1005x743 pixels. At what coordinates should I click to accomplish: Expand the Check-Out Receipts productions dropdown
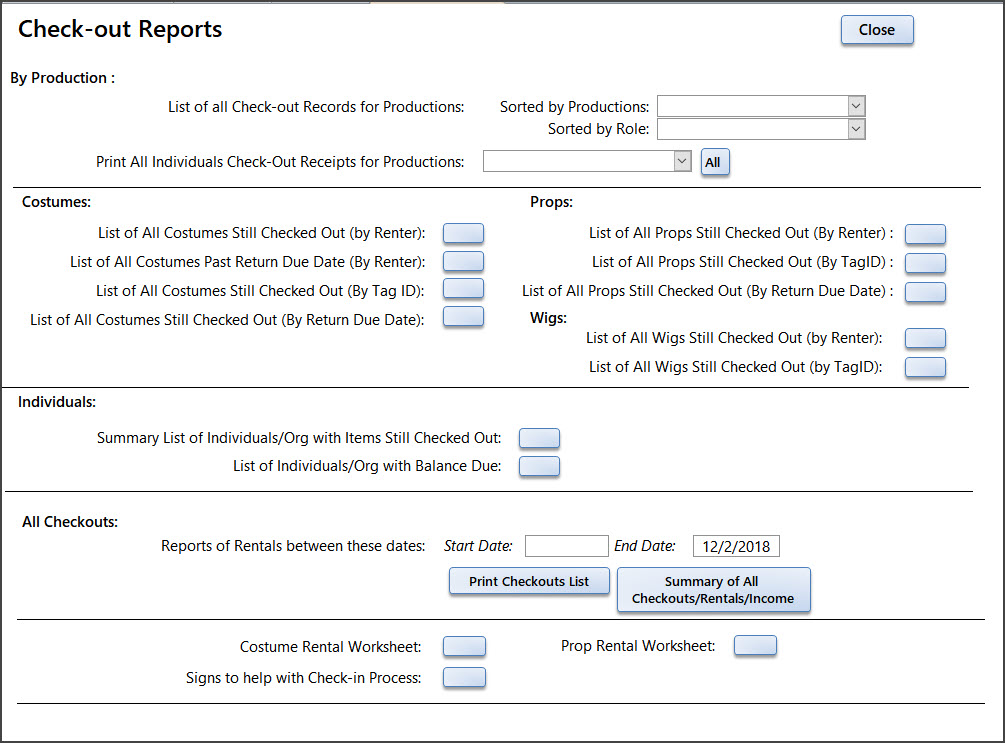[683, 161]
